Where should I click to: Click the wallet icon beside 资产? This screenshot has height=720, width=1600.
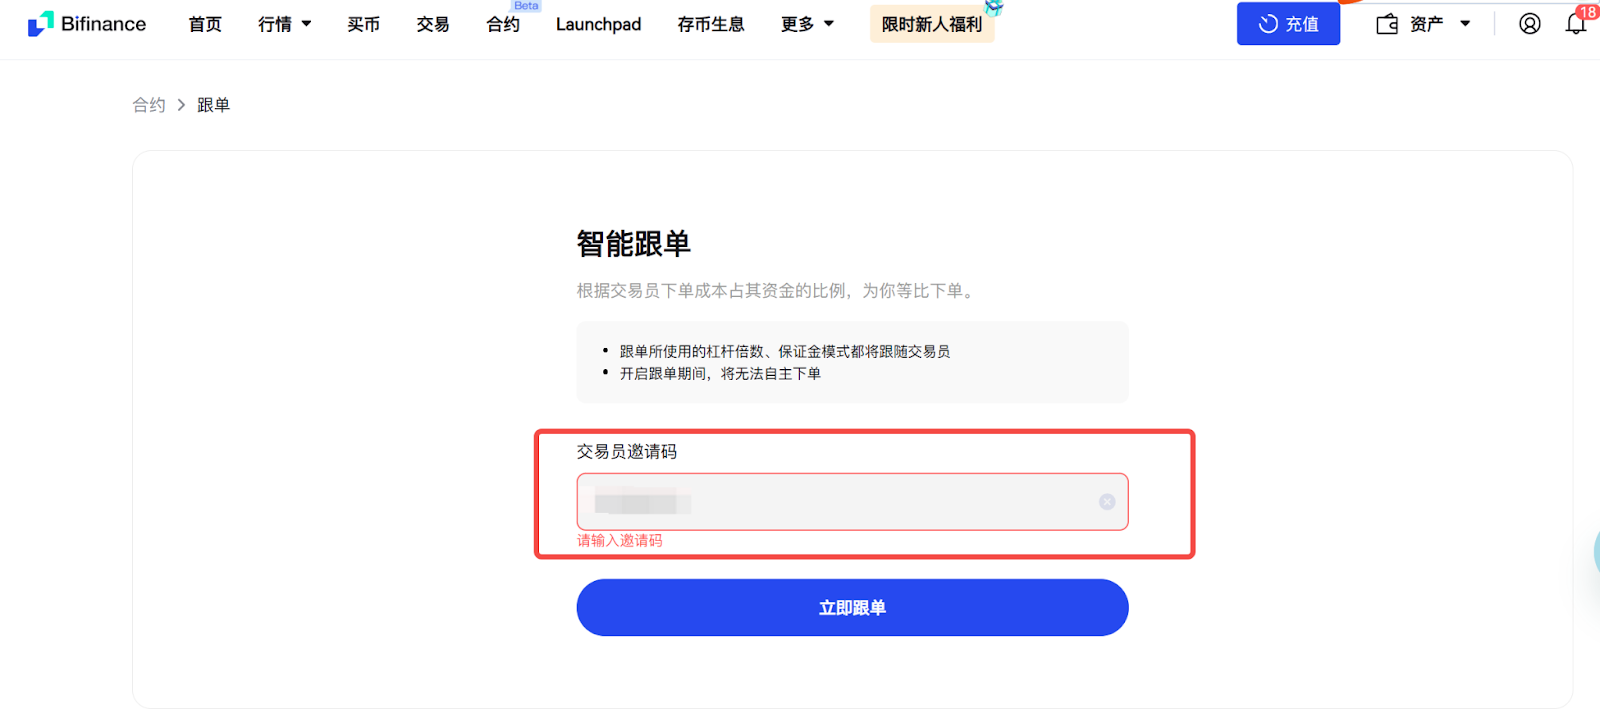(1387, 24)
